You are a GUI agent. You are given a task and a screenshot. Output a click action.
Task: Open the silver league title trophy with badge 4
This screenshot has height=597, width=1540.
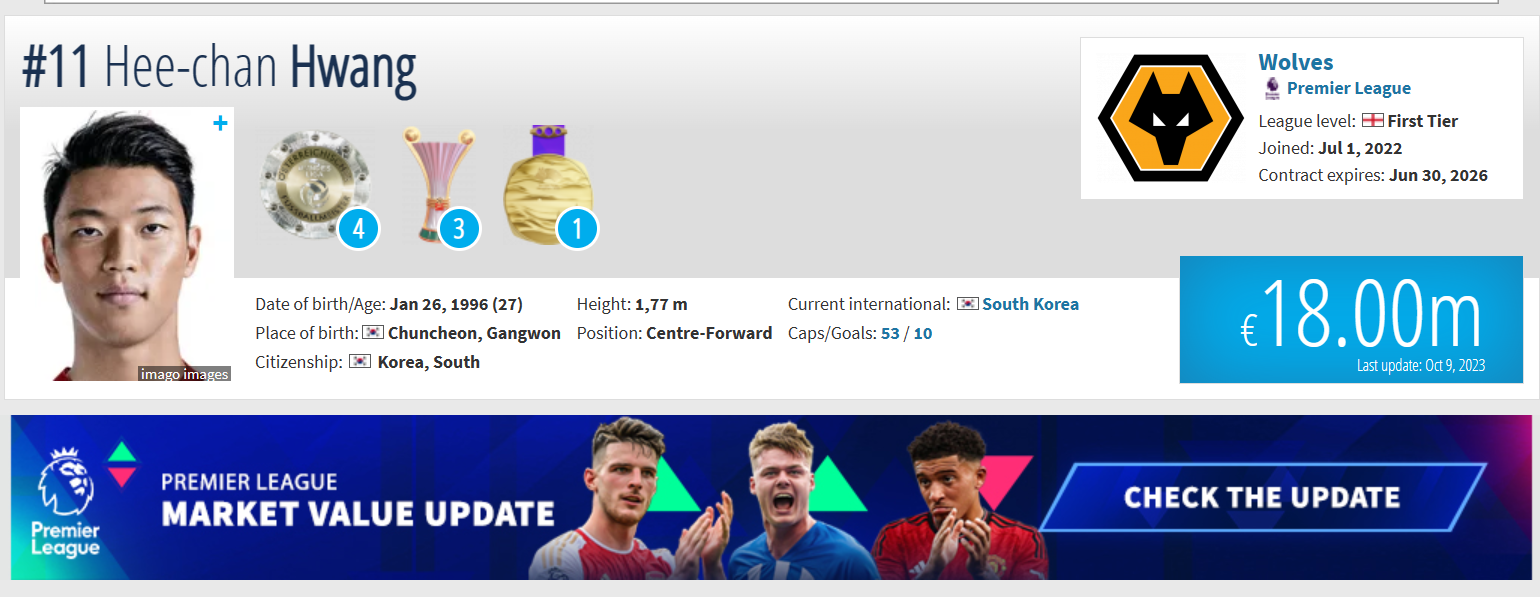(316, 183)
